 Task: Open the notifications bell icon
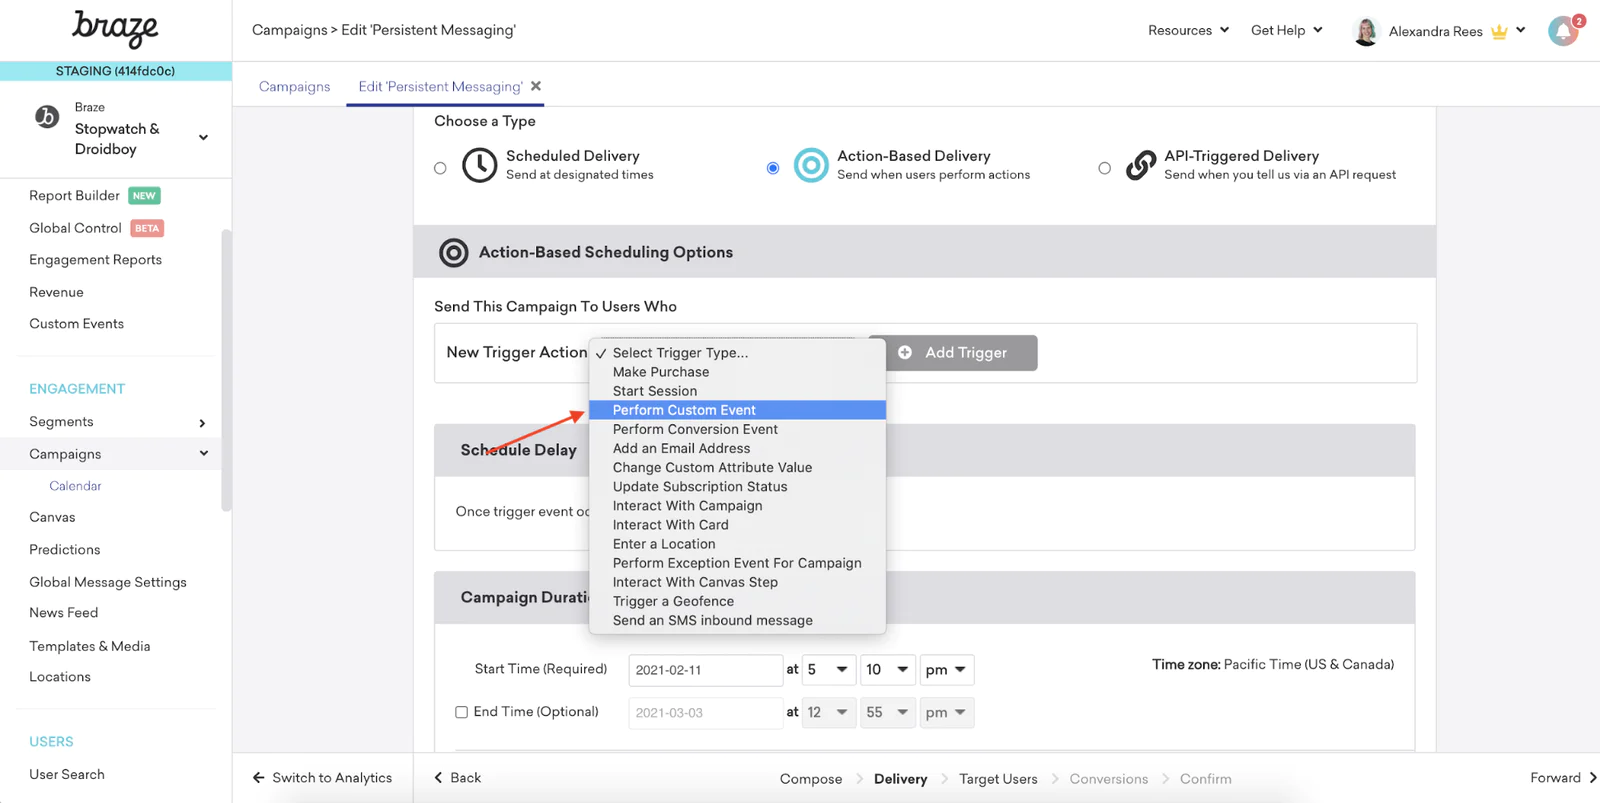[1563, 31]
